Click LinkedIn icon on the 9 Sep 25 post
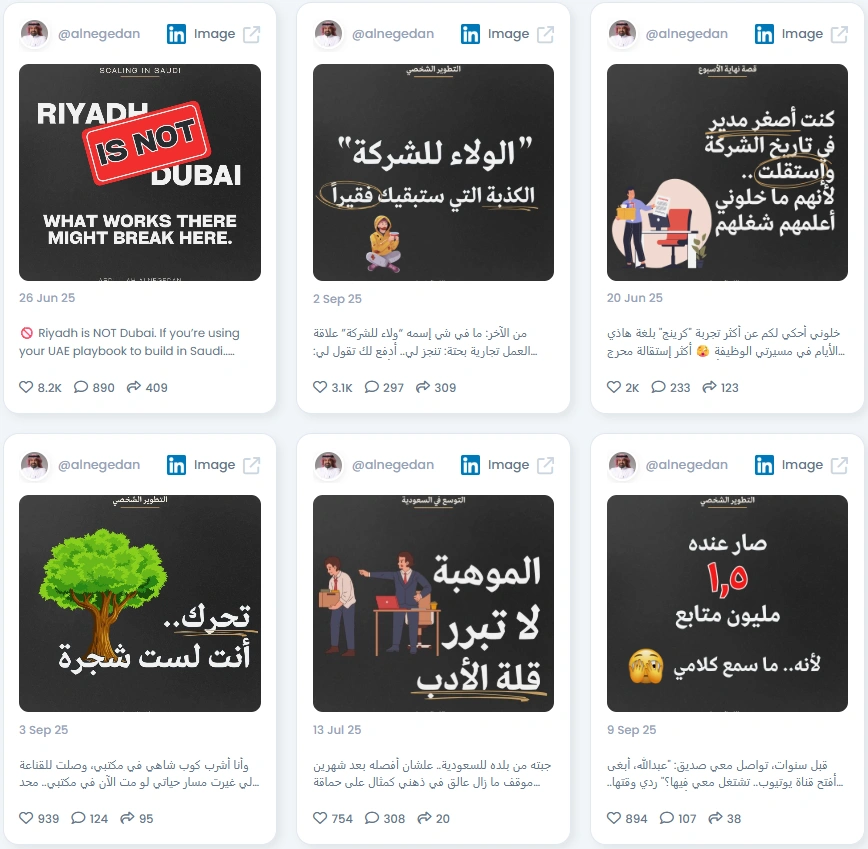Screen dimensions: 868x849 (x=764, y=465)
